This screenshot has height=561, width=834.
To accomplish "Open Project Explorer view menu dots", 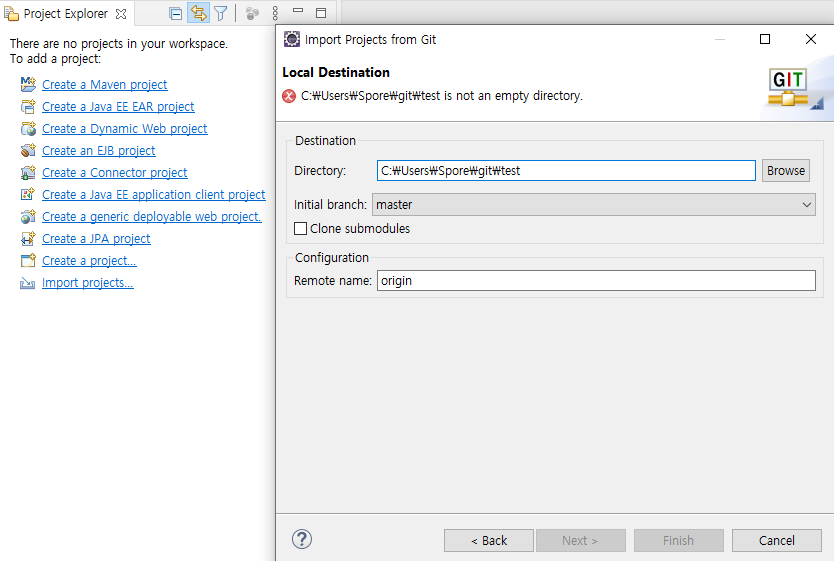I will click(275, 13).
